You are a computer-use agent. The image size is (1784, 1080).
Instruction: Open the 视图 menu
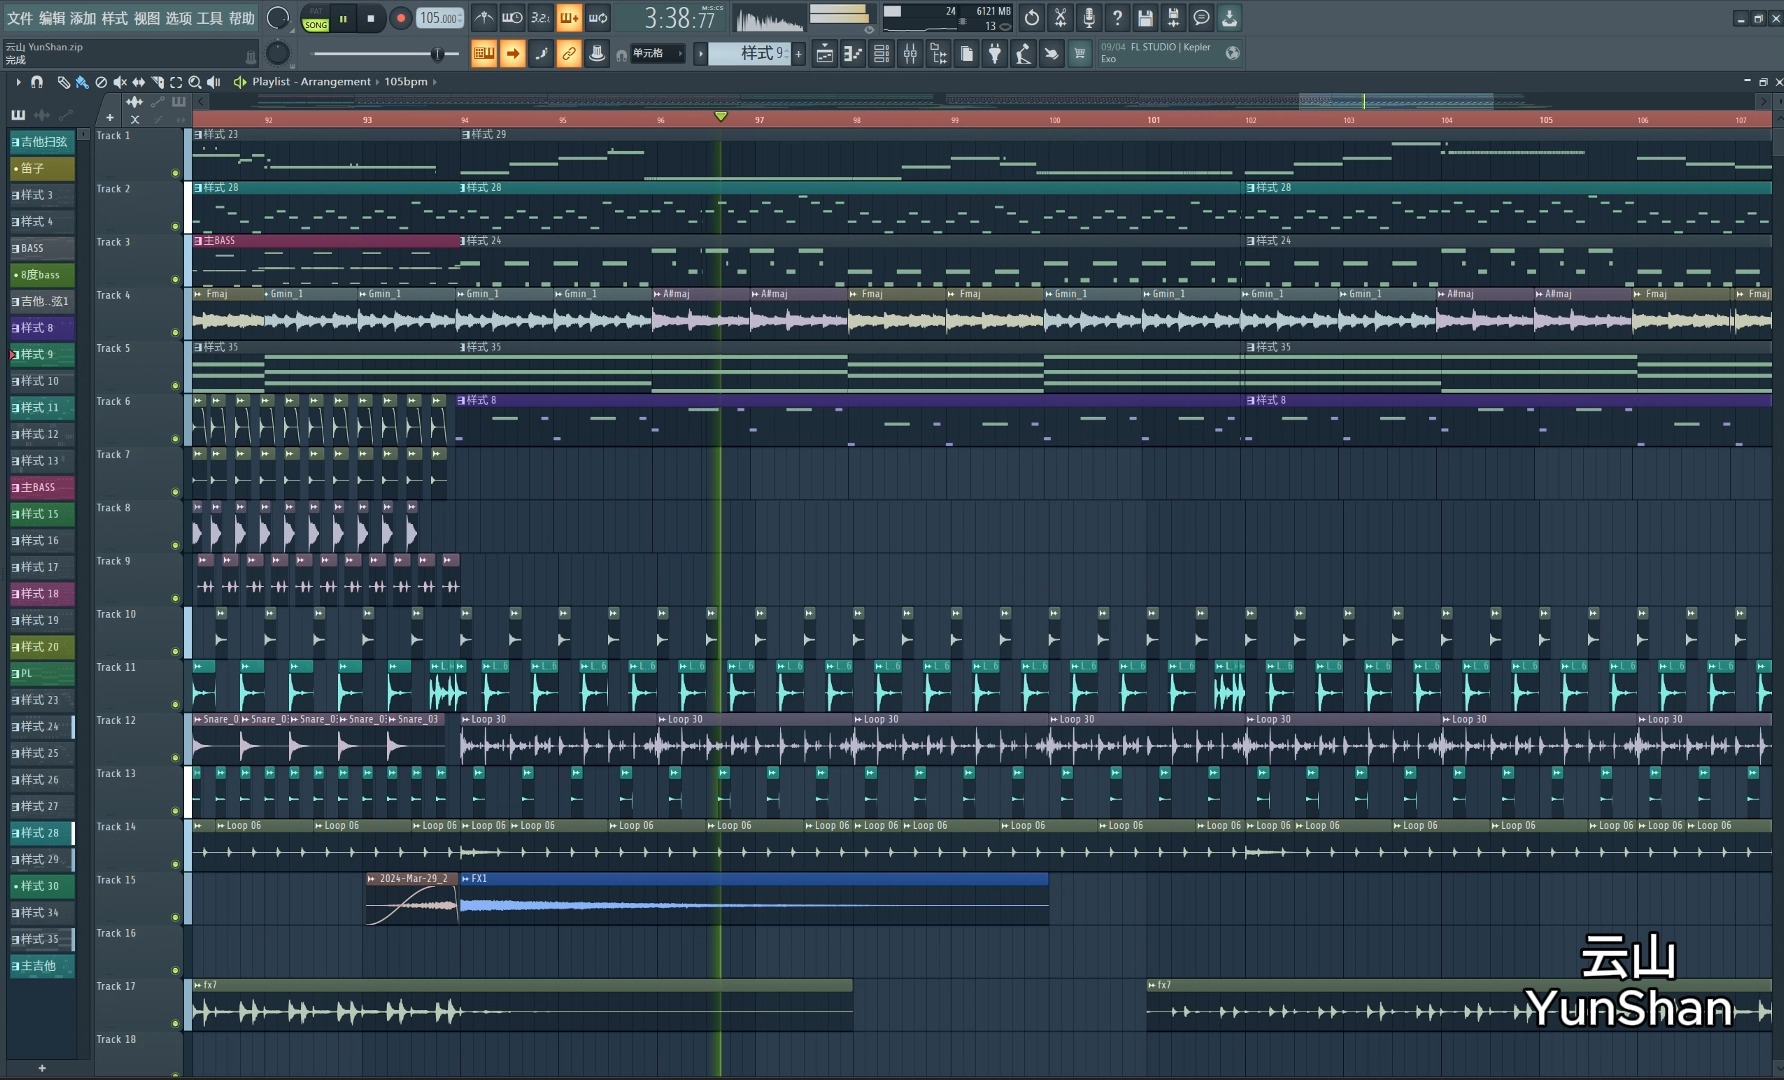click(147, 18)
